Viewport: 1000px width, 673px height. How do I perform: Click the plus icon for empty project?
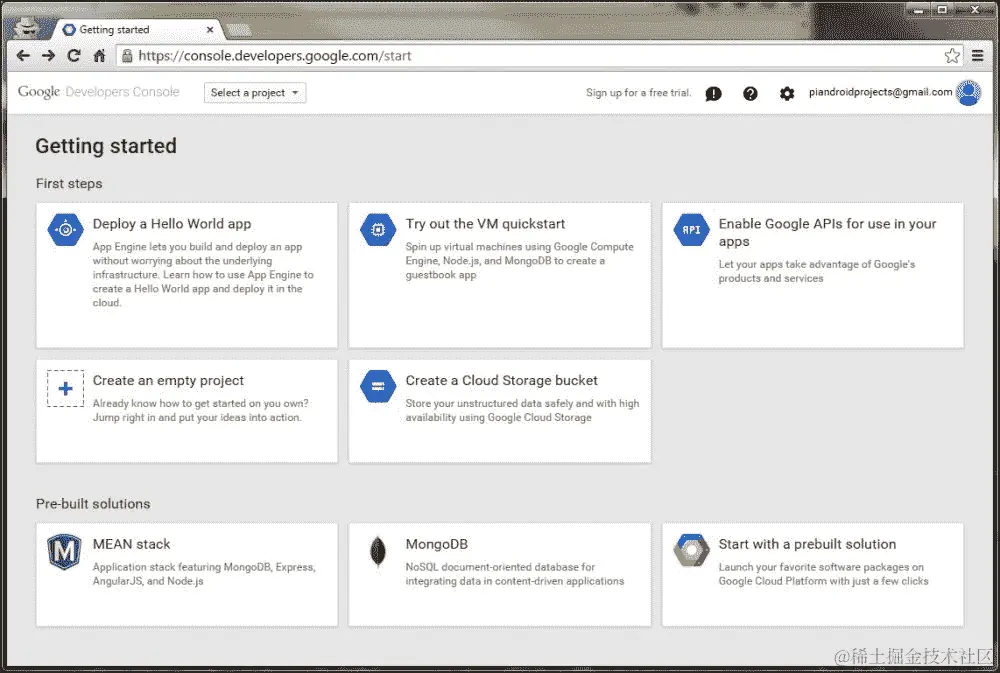click(65, 388)
